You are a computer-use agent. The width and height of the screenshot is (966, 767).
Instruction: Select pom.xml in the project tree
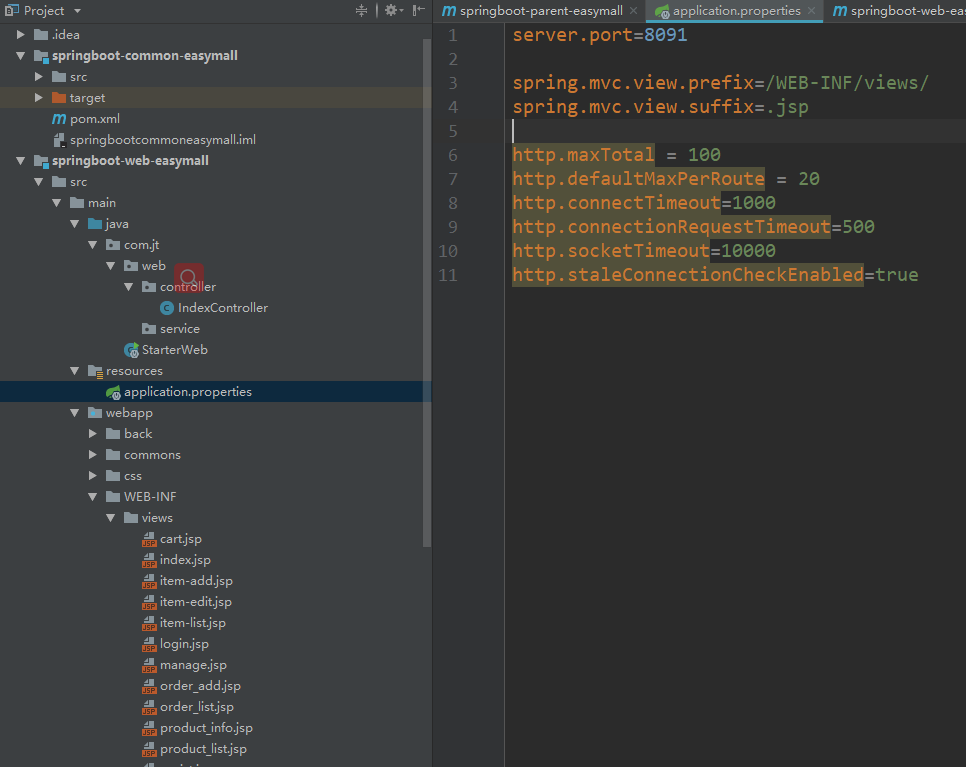(95, 118)
